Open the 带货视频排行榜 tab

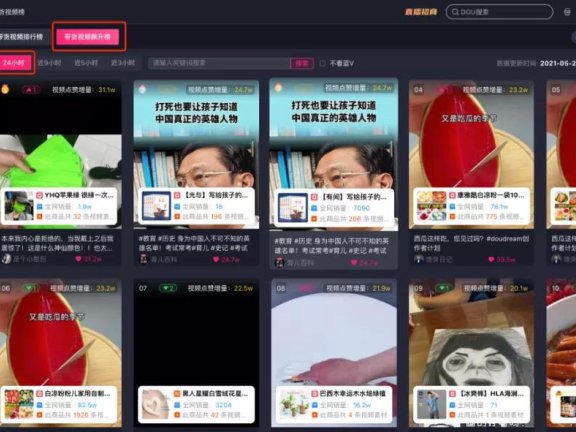tap(22, 37)
